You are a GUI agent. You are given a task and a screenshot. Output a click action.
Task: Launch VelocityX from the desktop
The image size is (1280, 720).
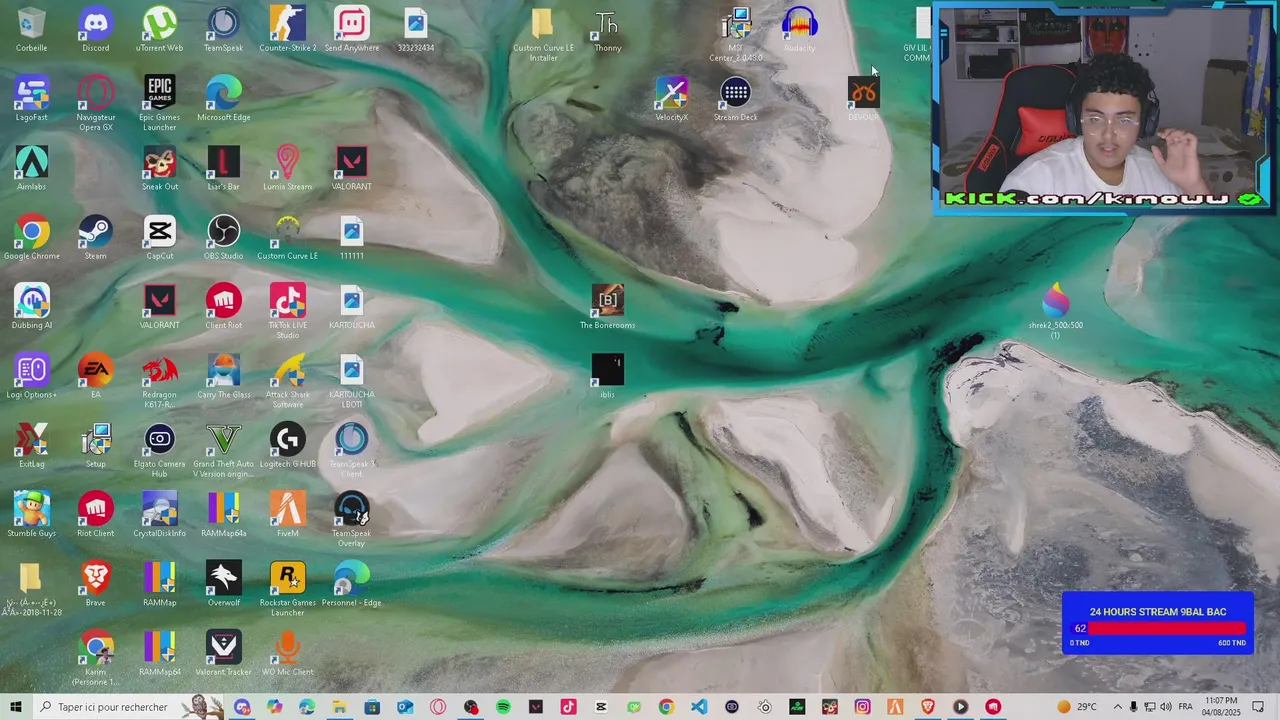pos(671,99)
